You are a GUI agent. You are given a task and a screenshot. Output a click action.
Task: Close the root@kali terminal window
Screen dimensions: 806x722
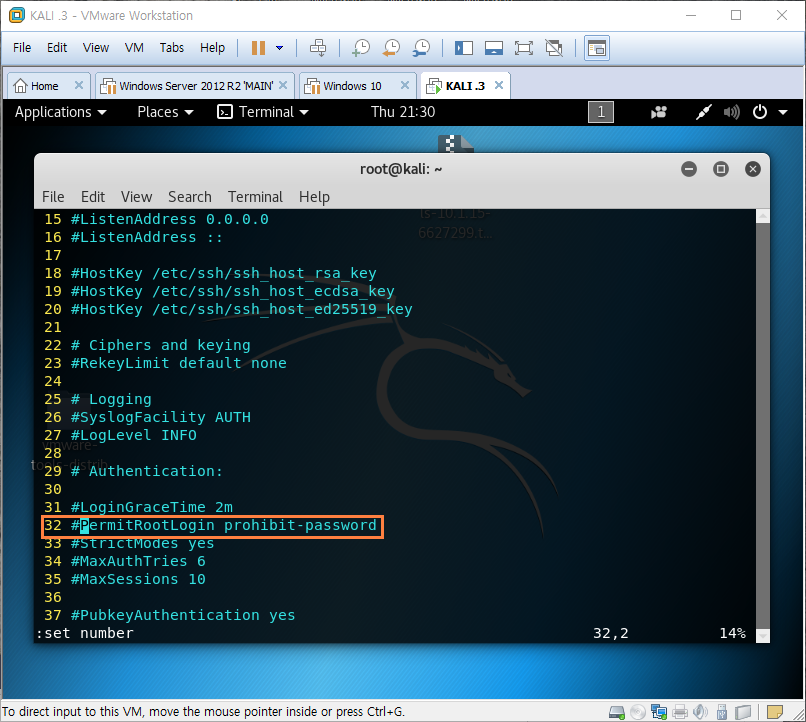pos(753,169)
